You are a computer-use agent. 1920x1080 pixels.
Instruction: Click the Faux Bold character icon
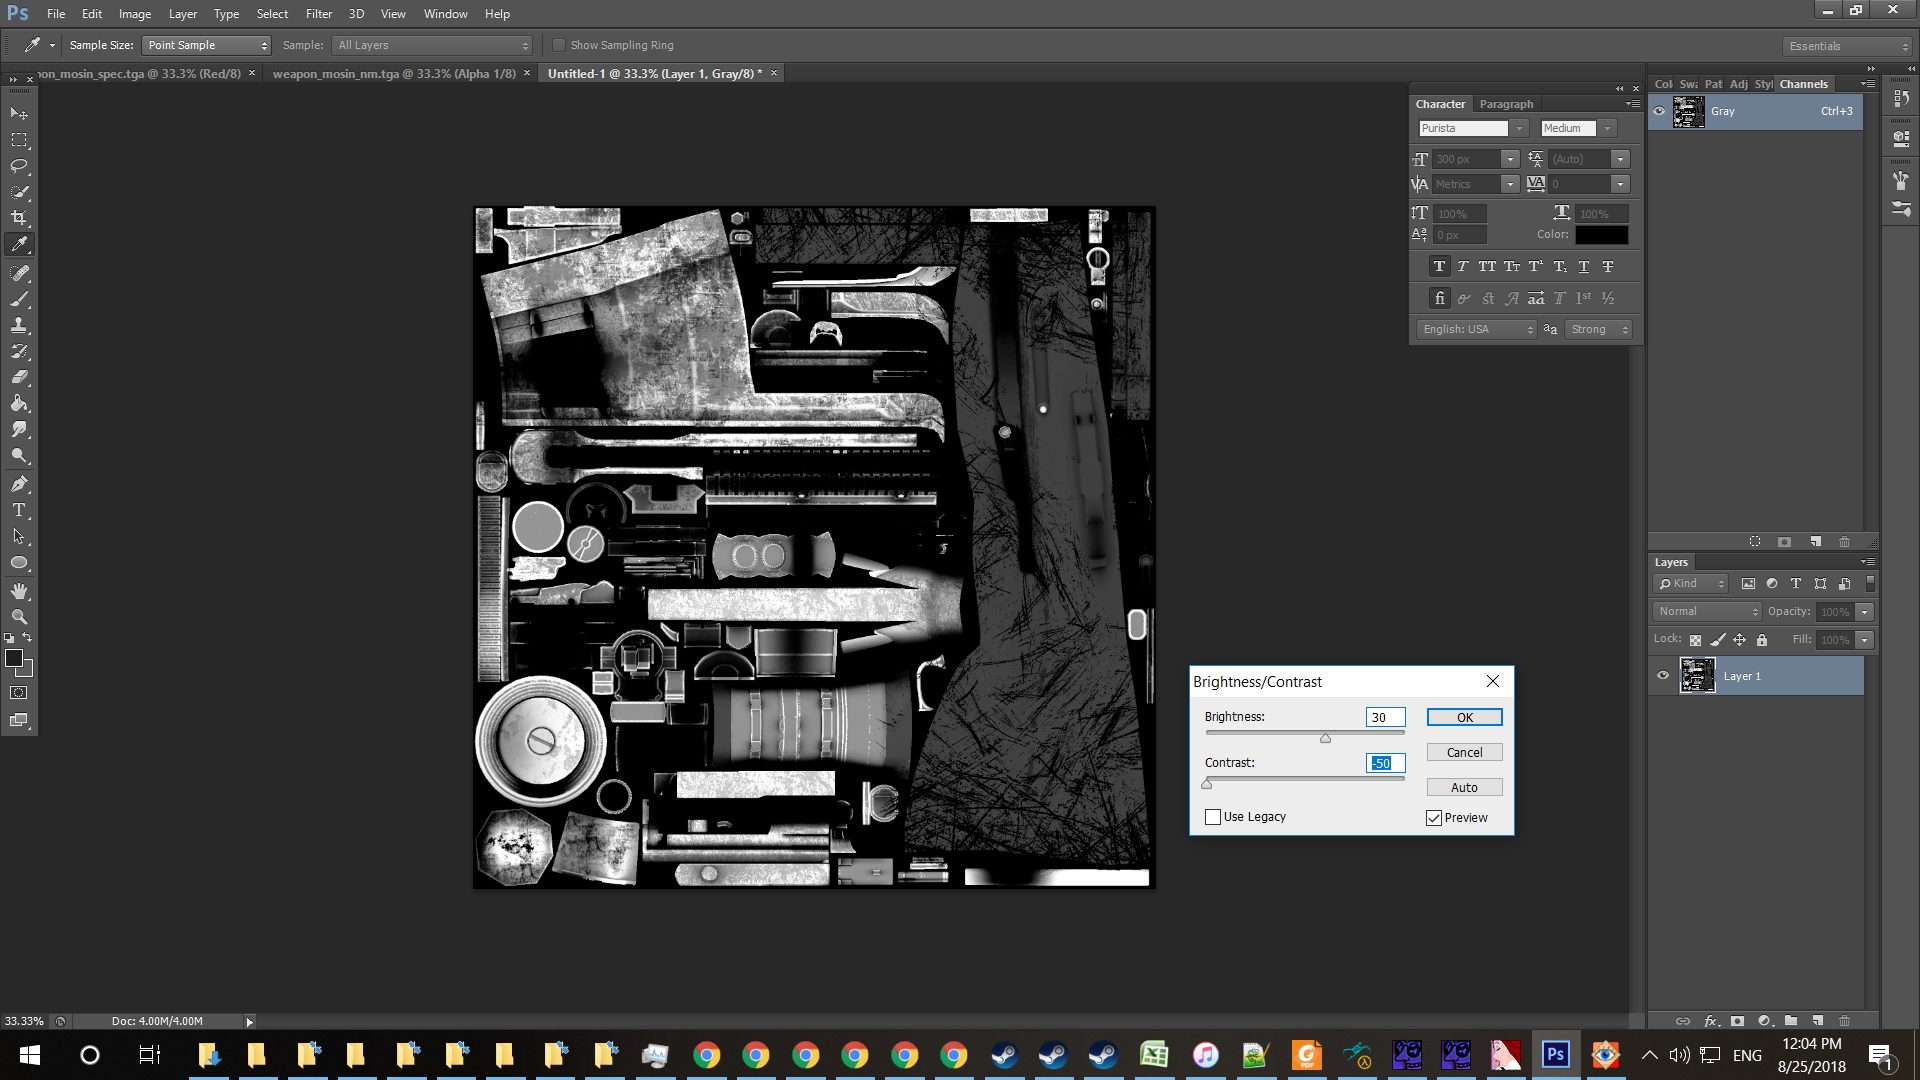[x=1439, y=267]
